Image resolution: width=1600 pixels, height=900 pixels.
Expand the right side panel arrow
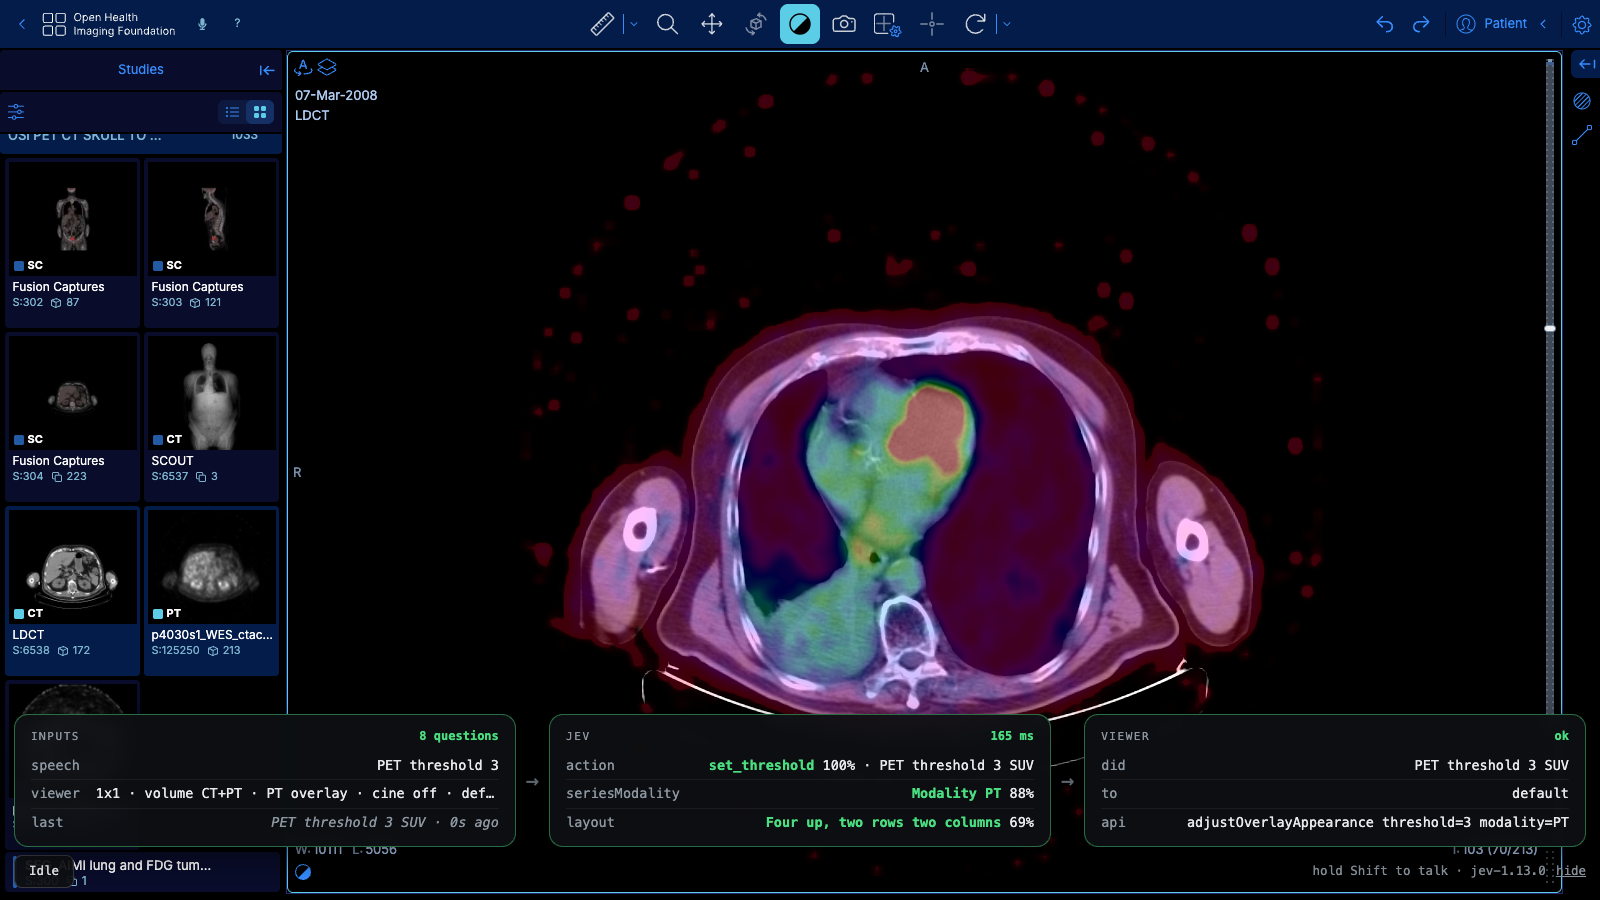click(x=1586, y=64)
